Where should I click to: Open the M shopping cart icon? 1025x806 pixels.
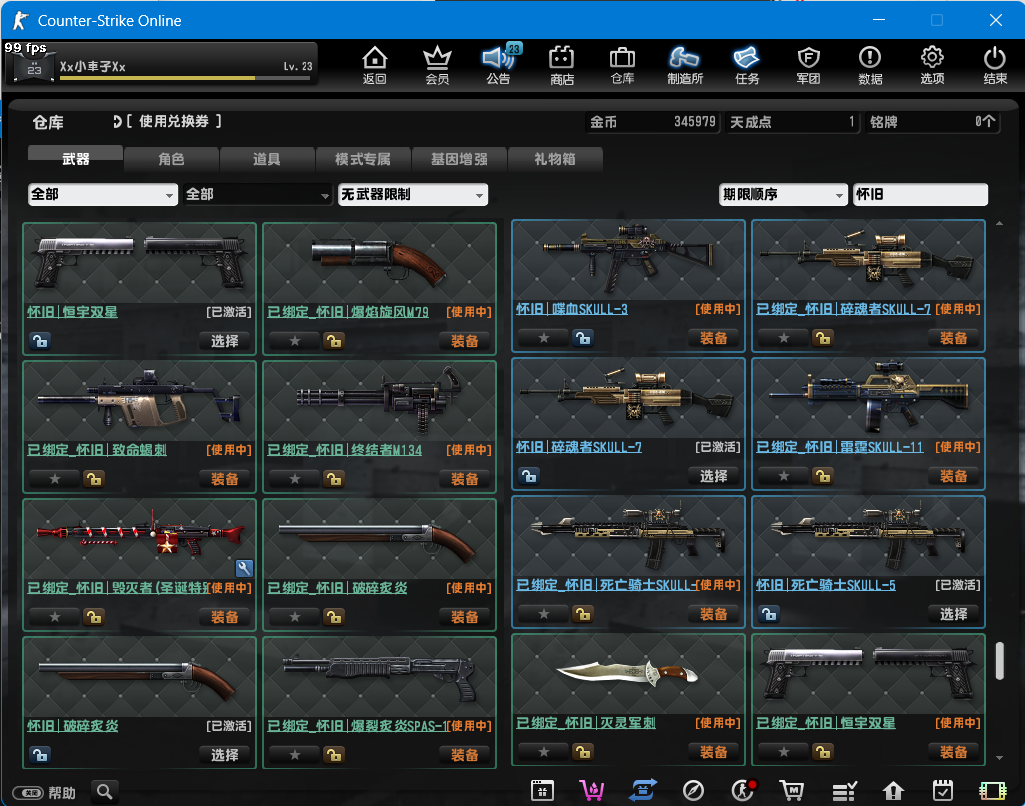tap(792, 790)
